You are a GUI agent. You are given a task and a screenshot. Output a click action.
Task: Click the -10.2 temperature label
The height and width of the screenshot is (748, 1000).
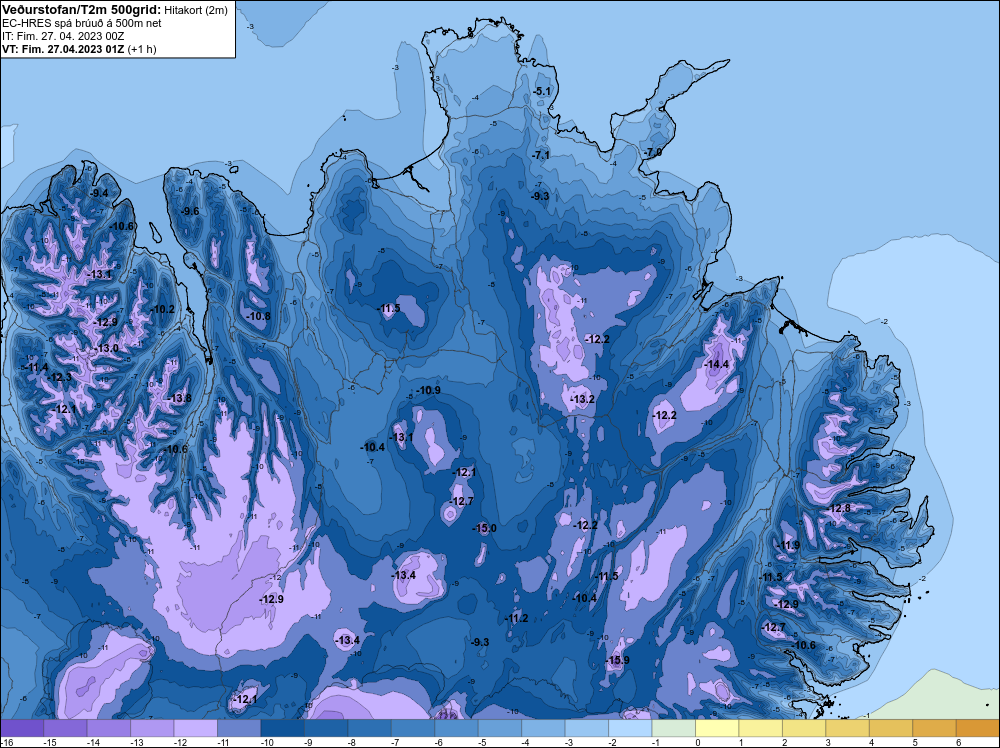coord(162,309)
